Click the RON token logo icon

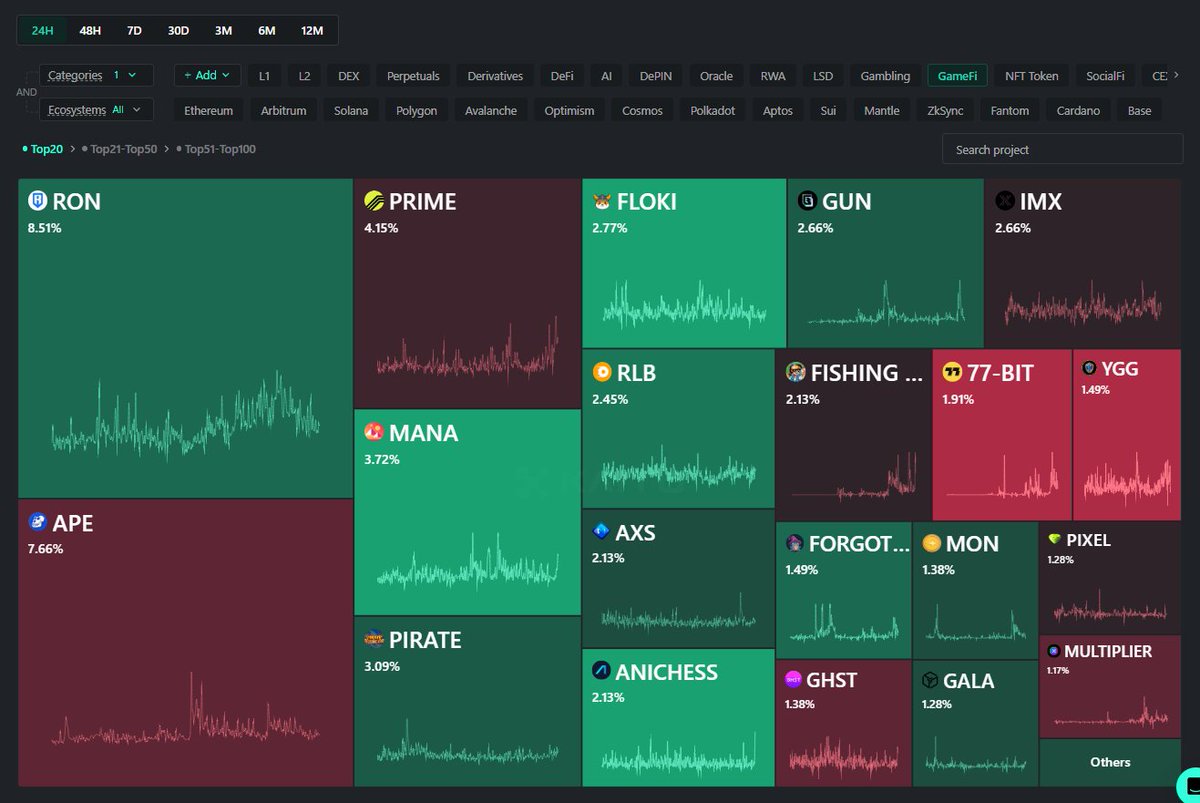[x=38, y=201]
